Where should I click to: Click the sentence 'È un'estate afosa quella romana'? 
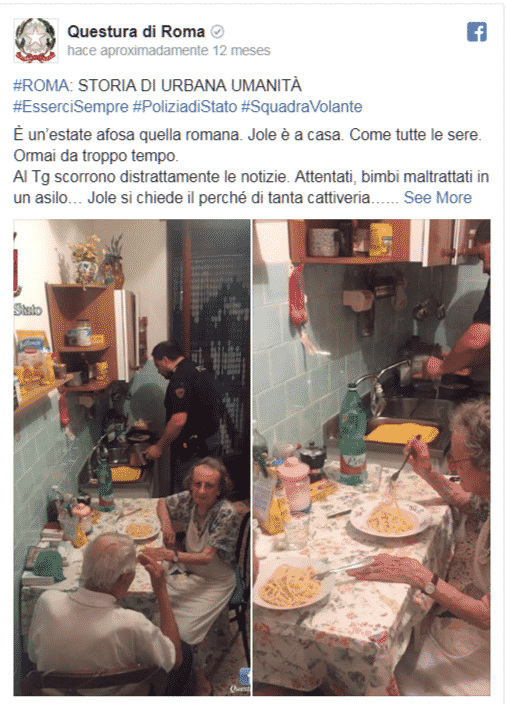tap(127, 135)
